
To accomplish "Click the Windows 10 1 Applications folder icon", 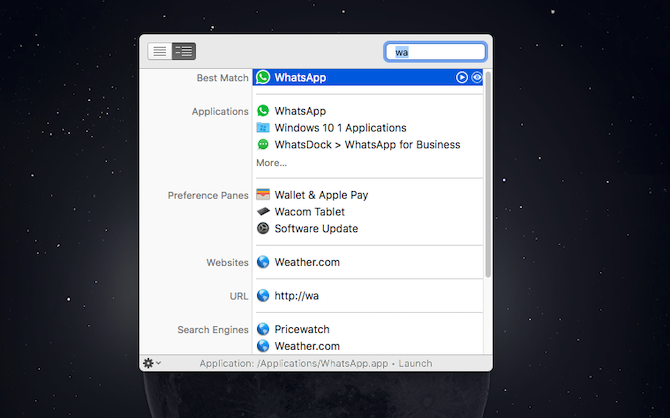I will pos(263,127).
